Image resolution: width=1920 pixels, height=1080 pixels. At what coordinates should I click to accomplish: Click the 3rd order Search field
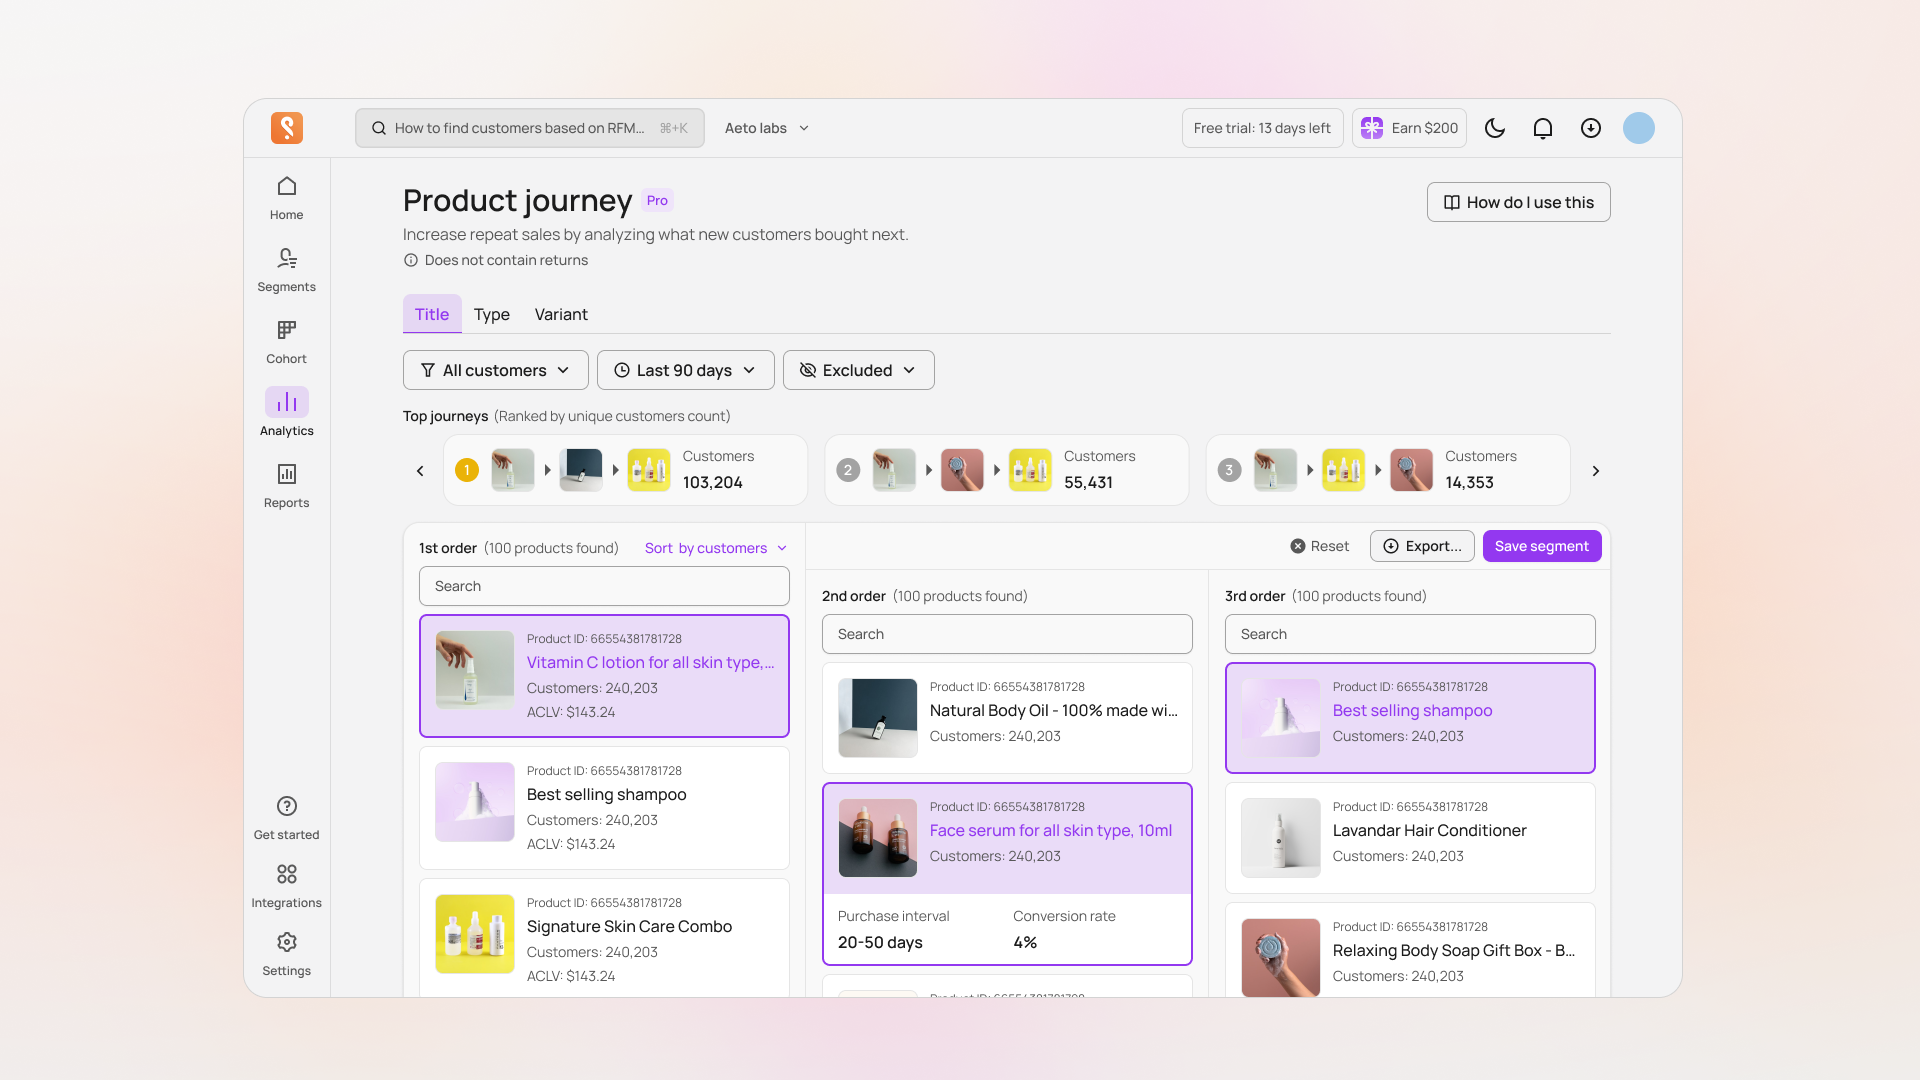(x=1410, y=634)
